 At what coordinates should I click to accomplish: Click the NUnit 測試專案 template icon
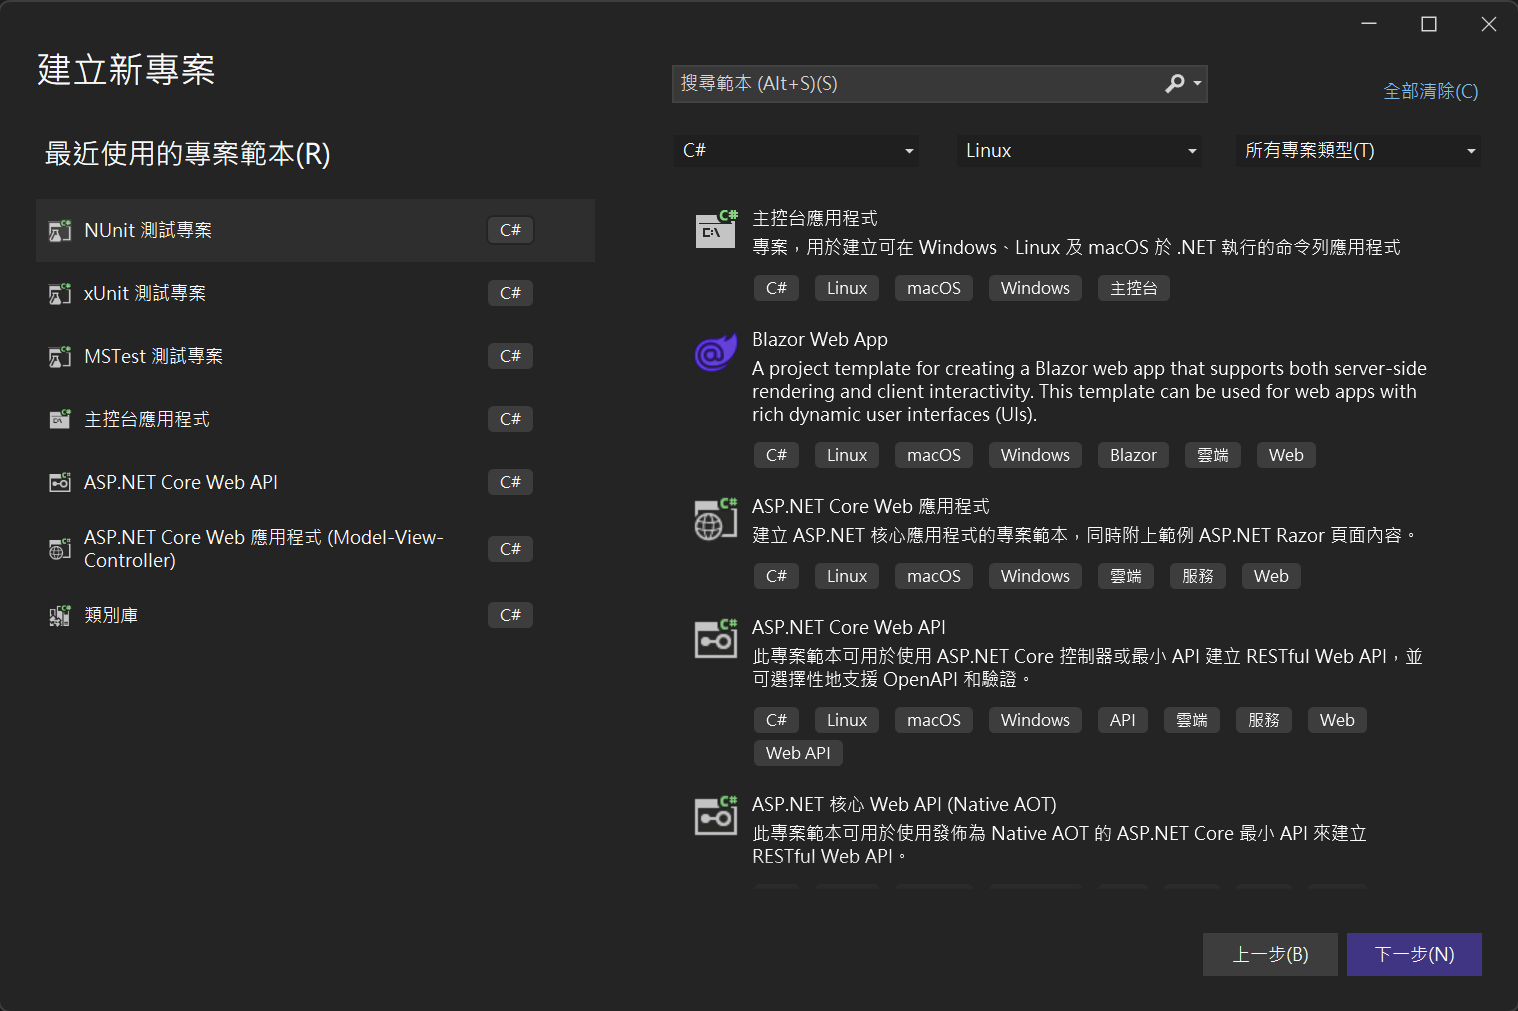60,231
